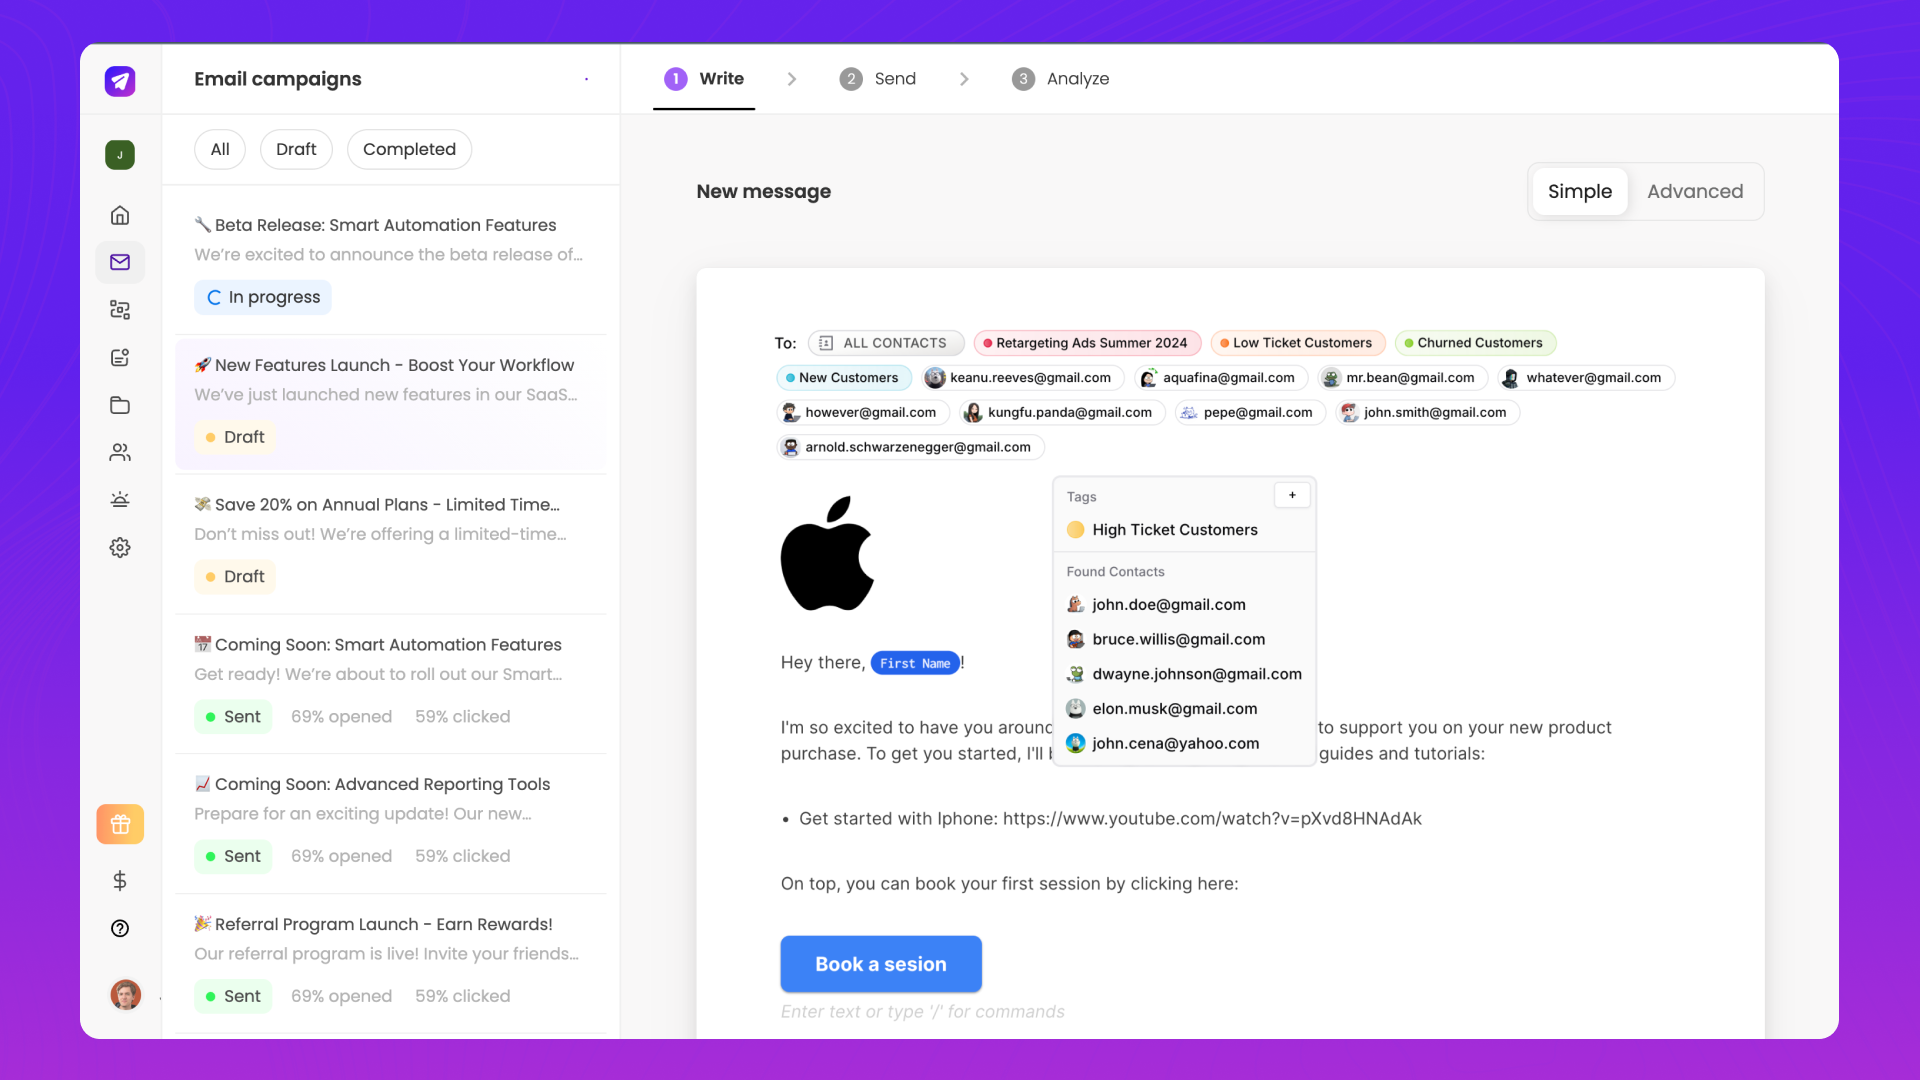Filter campaigns by Draft status
Image resolution: width=1920 pixels, height=1080 pixels.
[295, 148]
